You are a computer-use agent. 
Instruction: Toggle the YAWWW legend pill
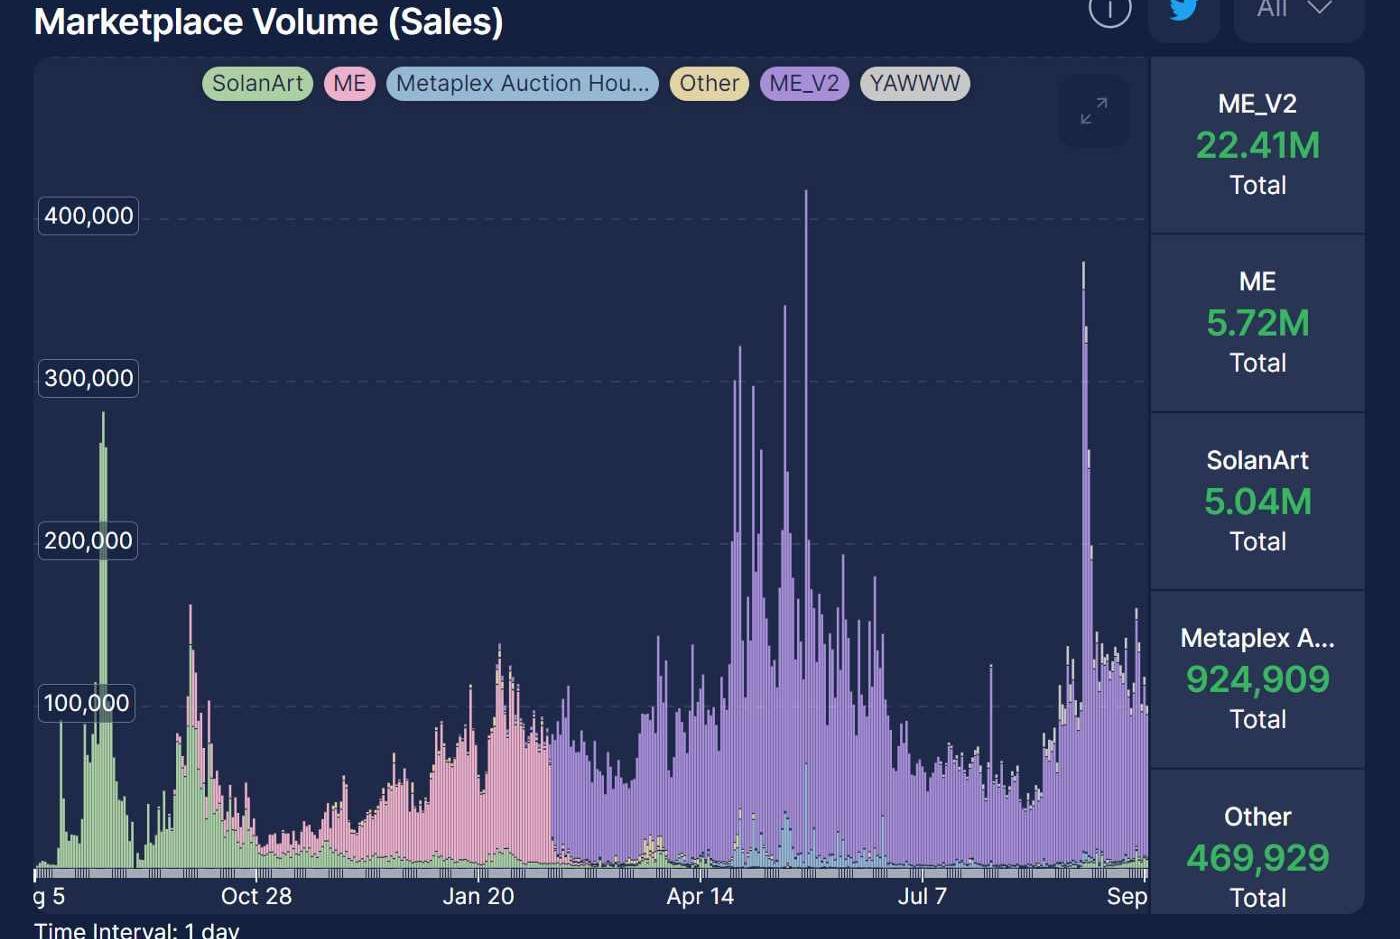pyautogui.click(x=914, y=84)
